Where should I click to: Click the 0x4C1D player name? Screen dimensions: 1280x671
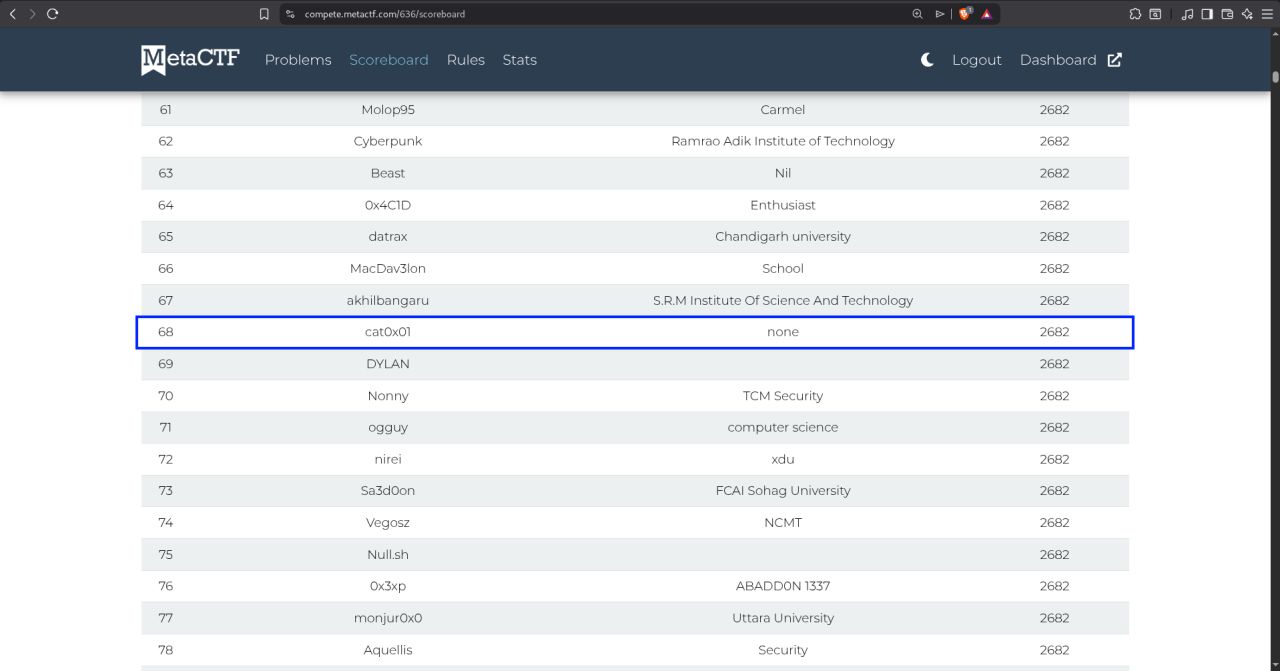pos(388,205)
